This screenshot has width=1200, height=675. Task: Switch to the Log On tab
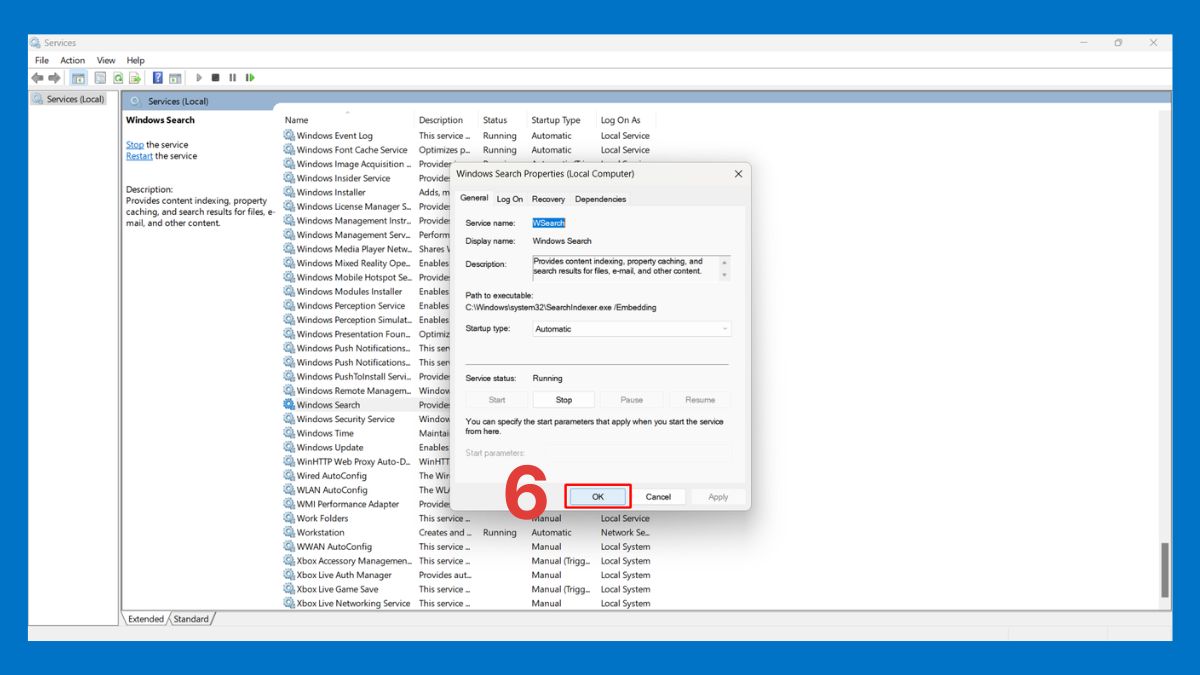point(510,199)
